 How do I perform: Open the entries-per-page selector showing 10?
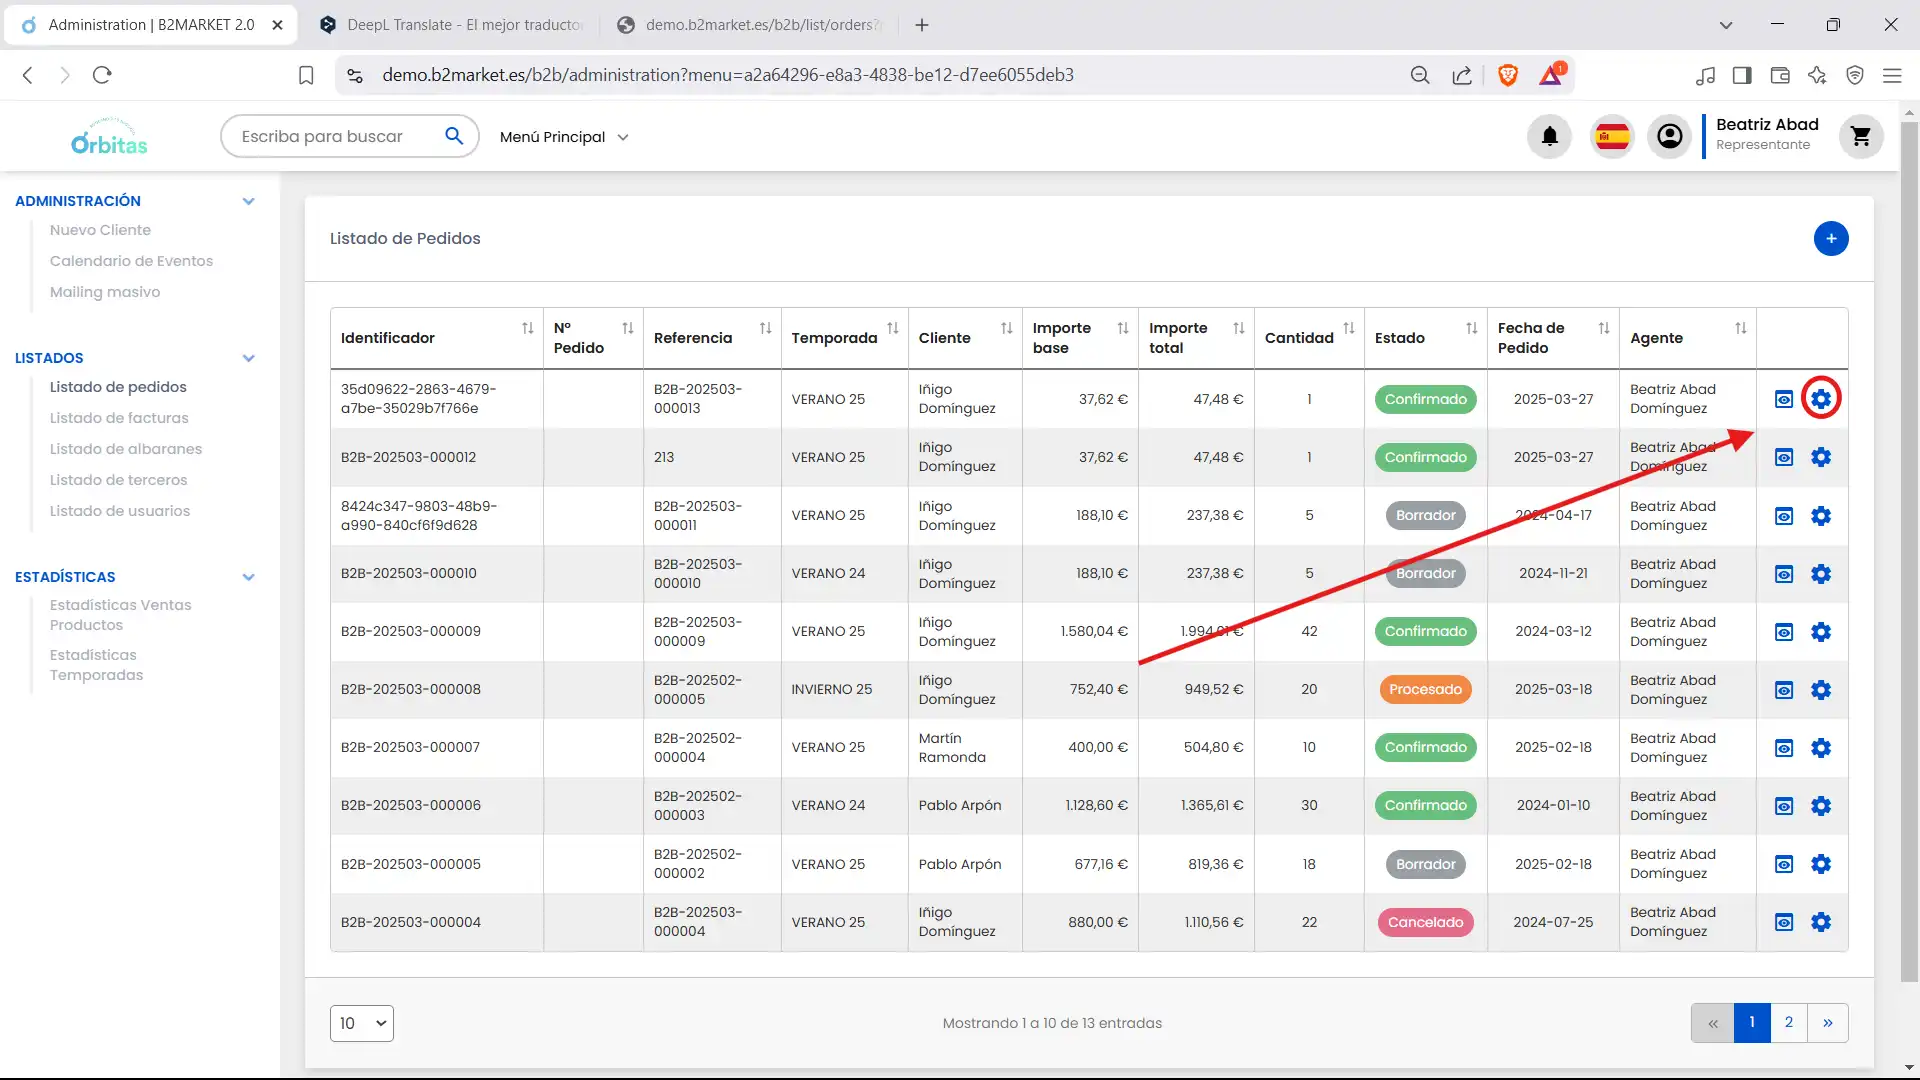[362, 1023]
